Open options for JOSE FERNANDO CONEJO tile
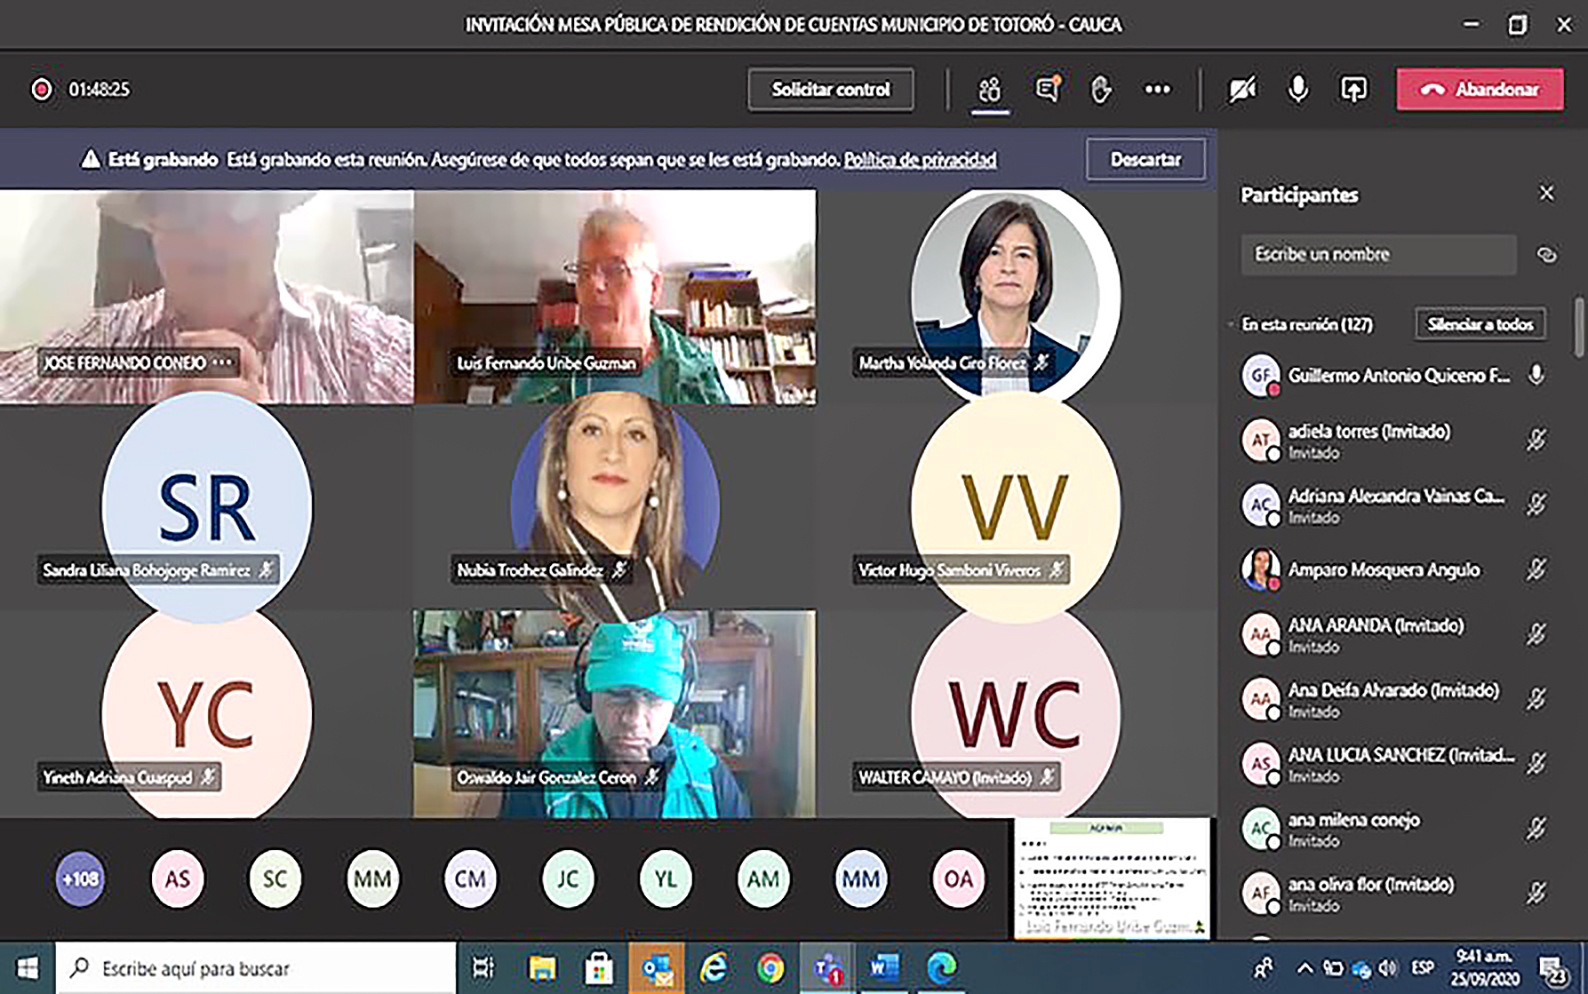1588x994 pixels. pyautogui.click(x=222, y=362)
